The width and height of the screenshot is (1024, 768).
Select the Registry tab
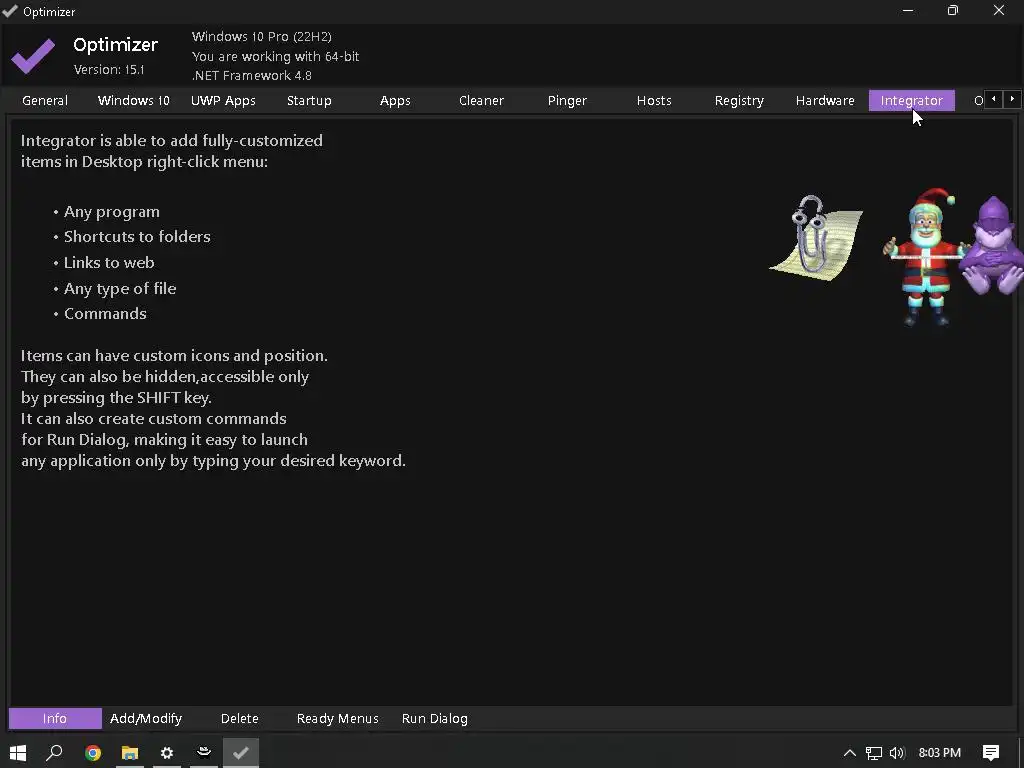739,101
